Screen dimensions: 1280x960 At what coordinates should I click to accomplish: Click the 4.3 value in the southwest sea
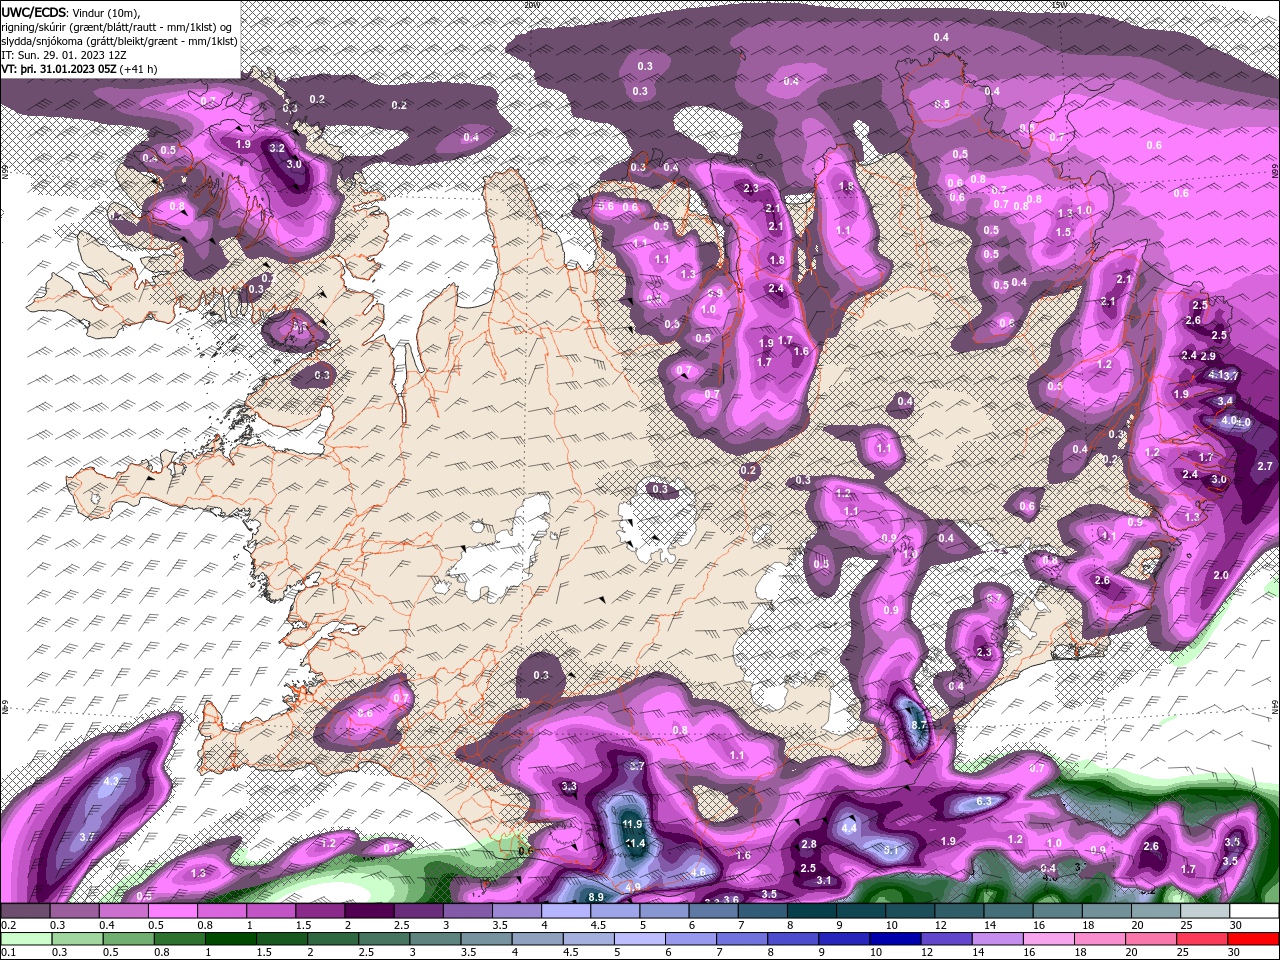(x=111, y=781)
